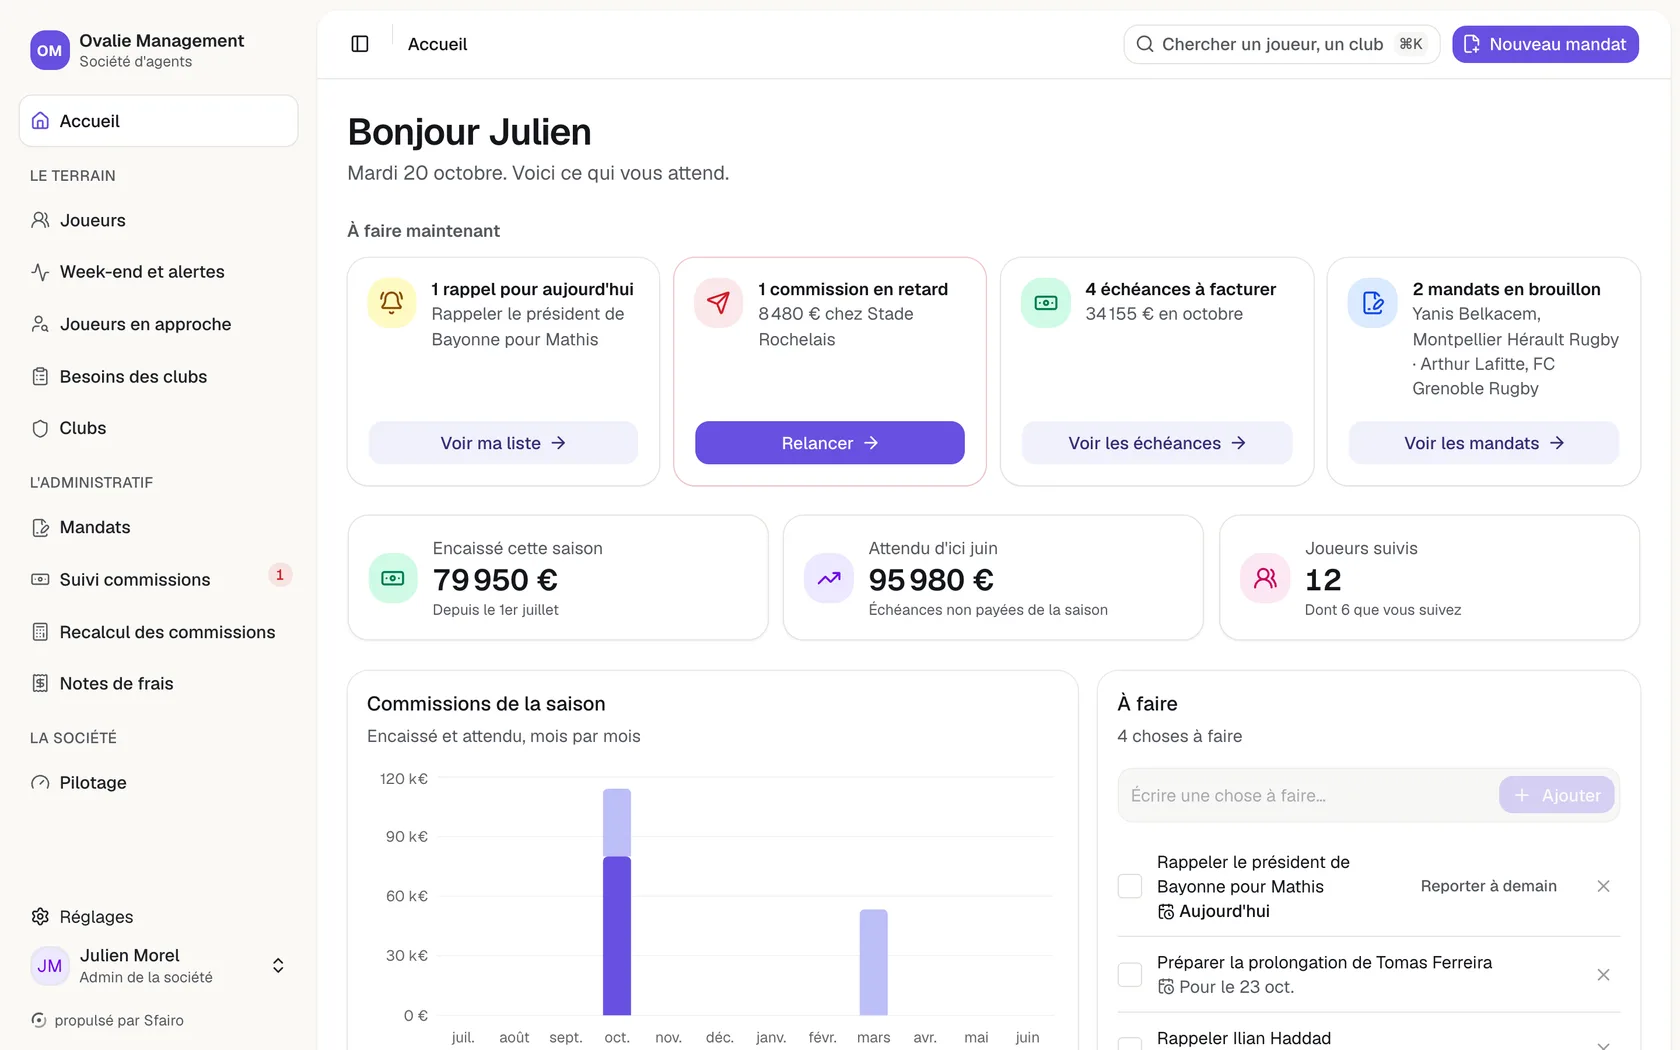This screenshot has width=1680, height=1050.
Task: Check off Préparer la prolongation de Tomas Ferreira
Action: pyautogui.click(x=1130, y=975)
